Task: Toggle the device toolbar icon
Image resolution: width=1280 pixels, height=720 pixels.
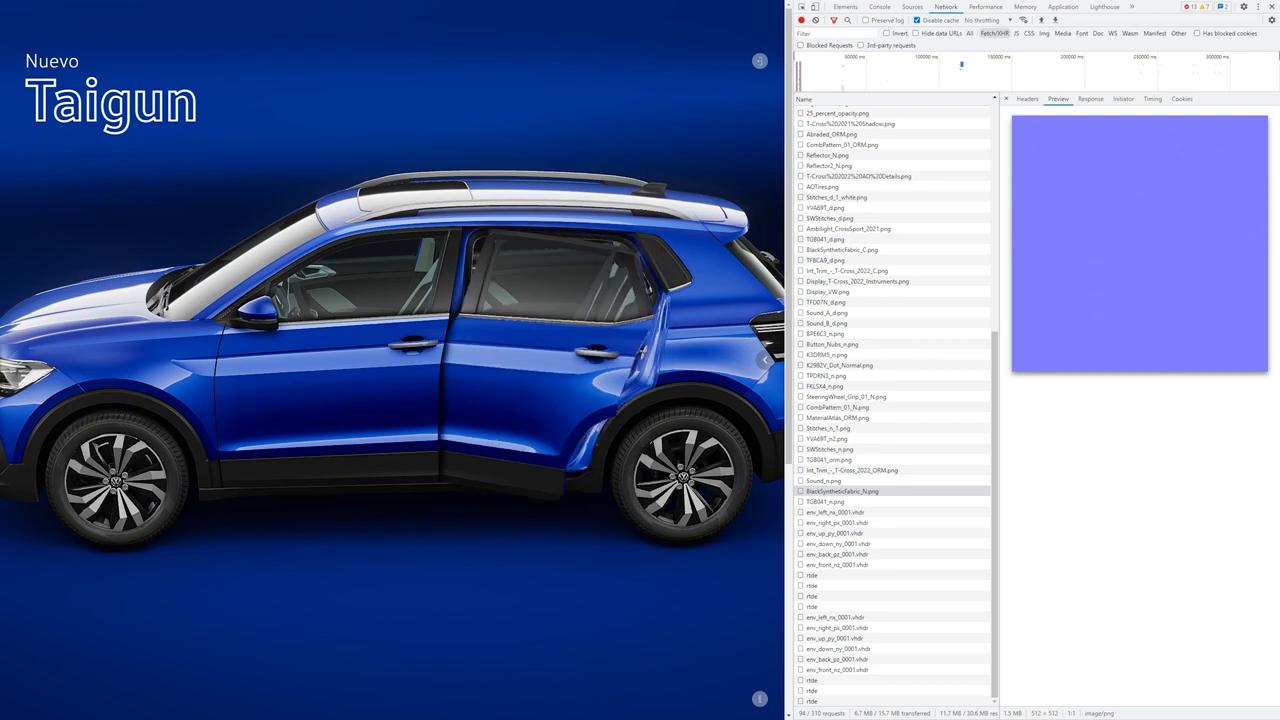Action: coord(814,7)
